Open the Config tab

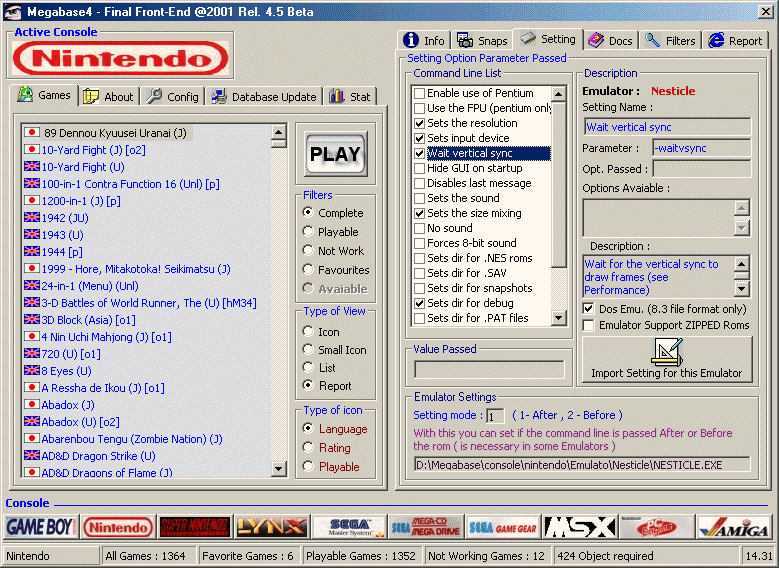click(172, 96)
